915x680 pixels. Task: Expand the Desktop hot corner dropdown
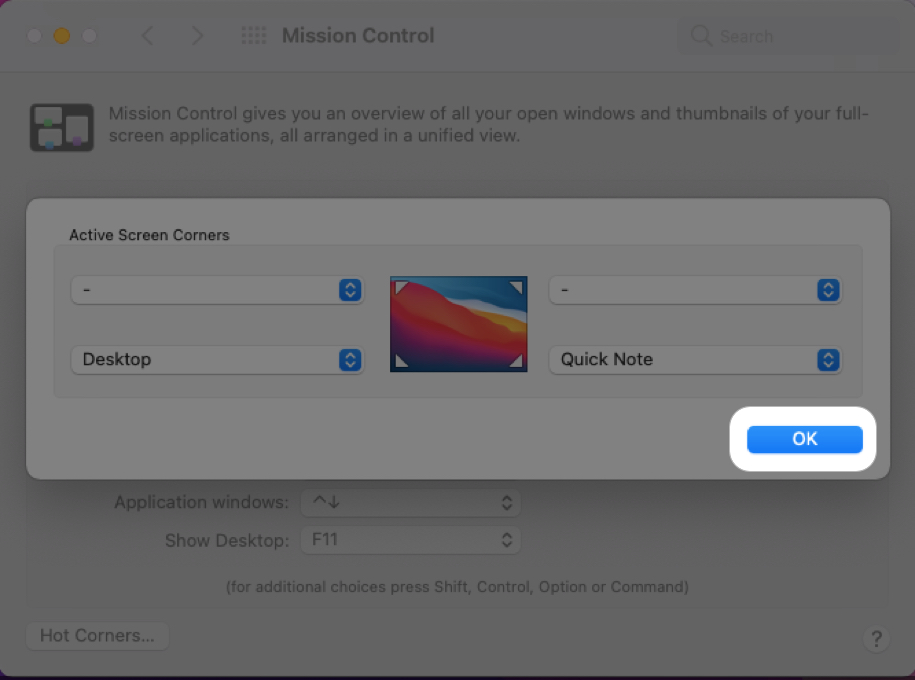click(x=217, y=360)
